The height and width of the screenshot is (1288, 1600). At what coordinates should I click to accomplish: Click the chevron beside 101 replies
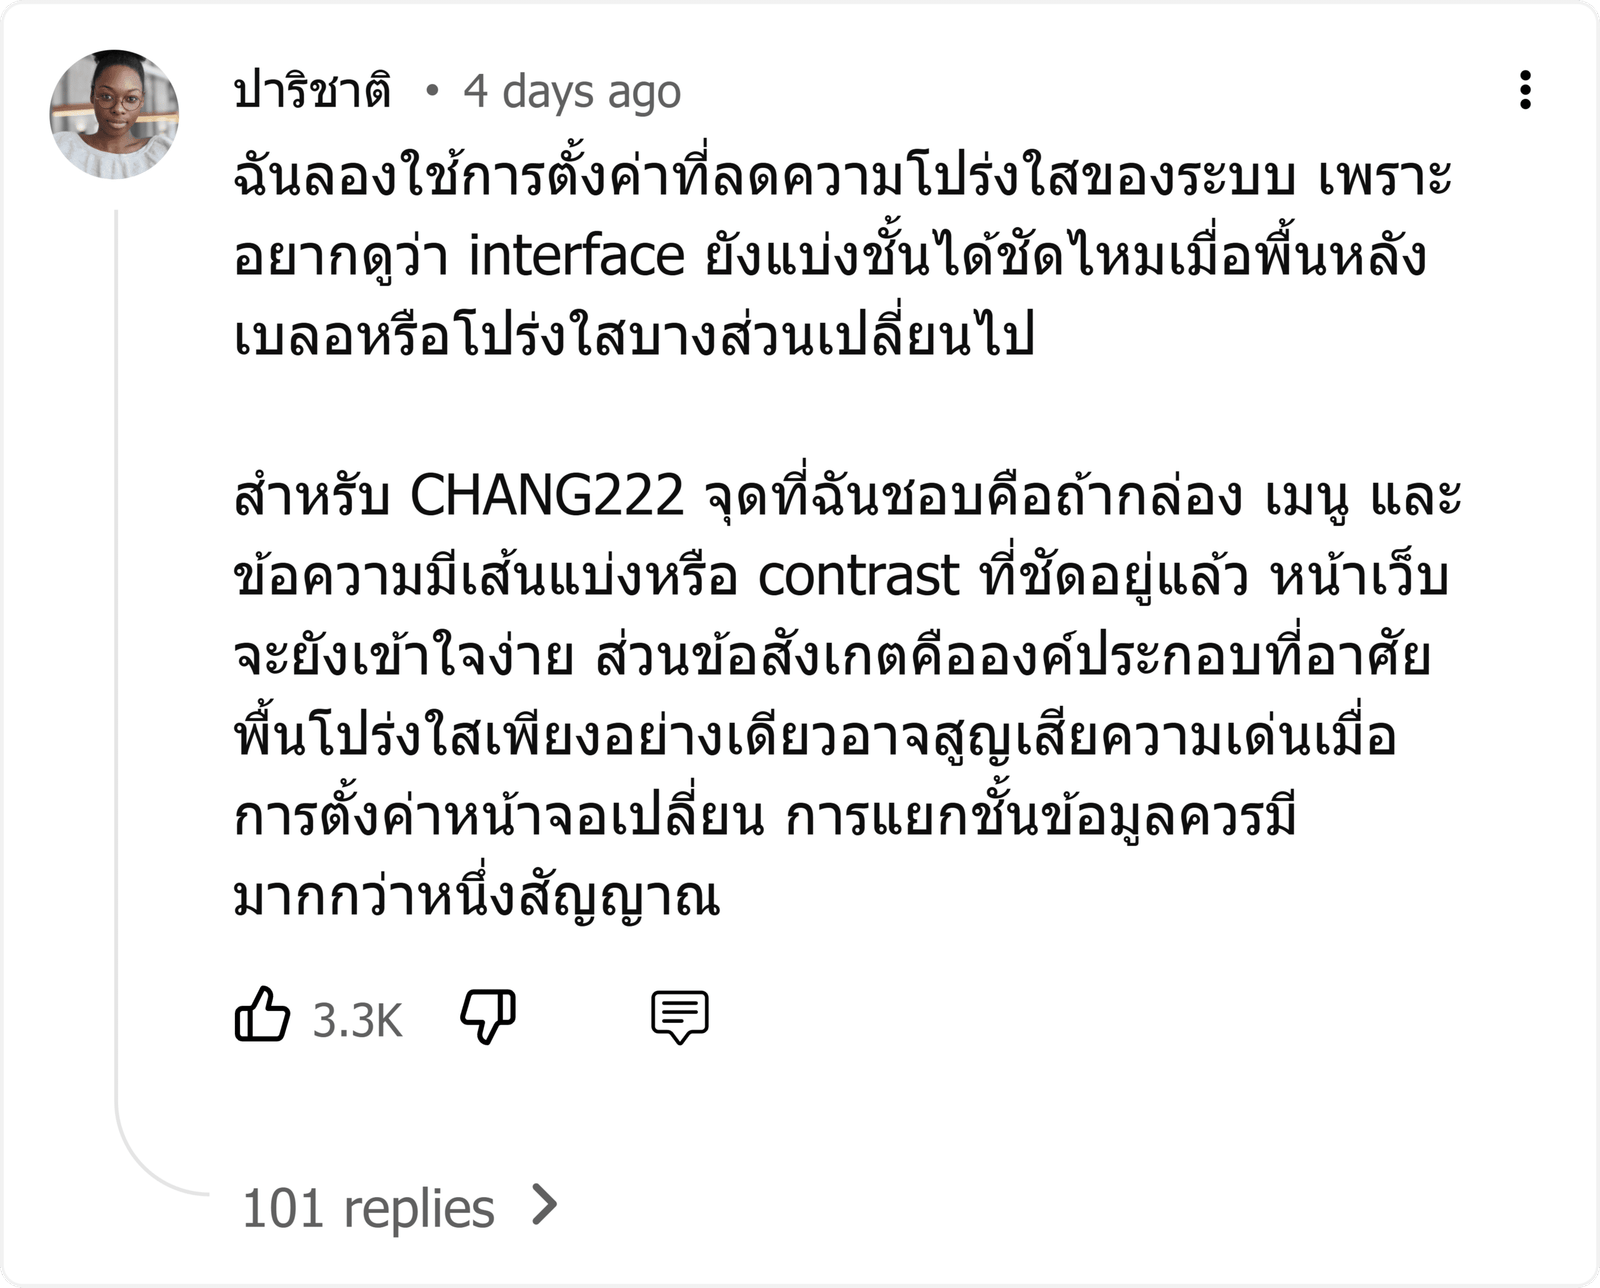(x=545, y=1205)
